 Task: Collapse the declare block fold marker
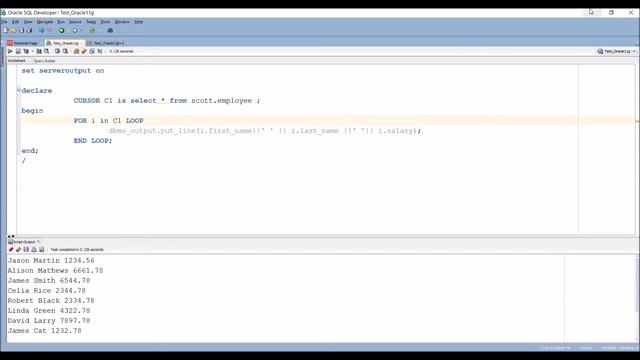tap(19, 90)
